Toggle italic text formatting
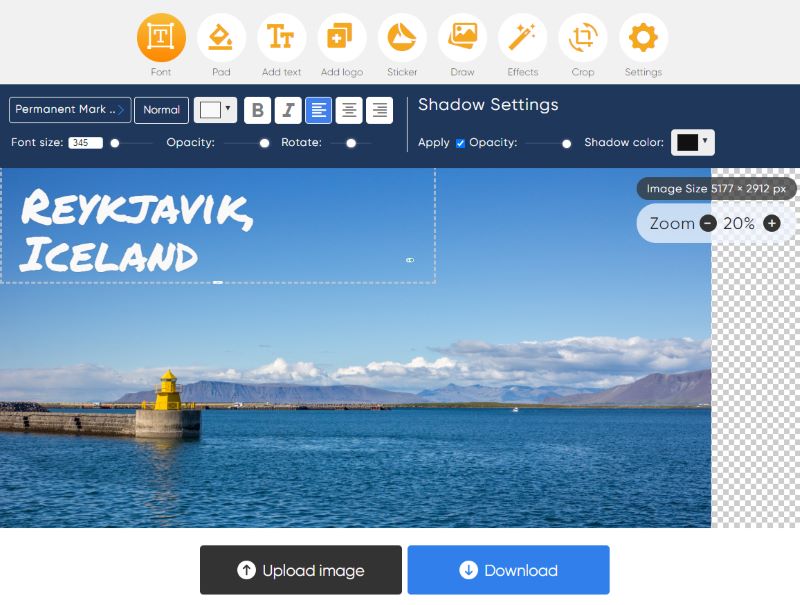Screen dimensions: 800x605 [288, 110]
